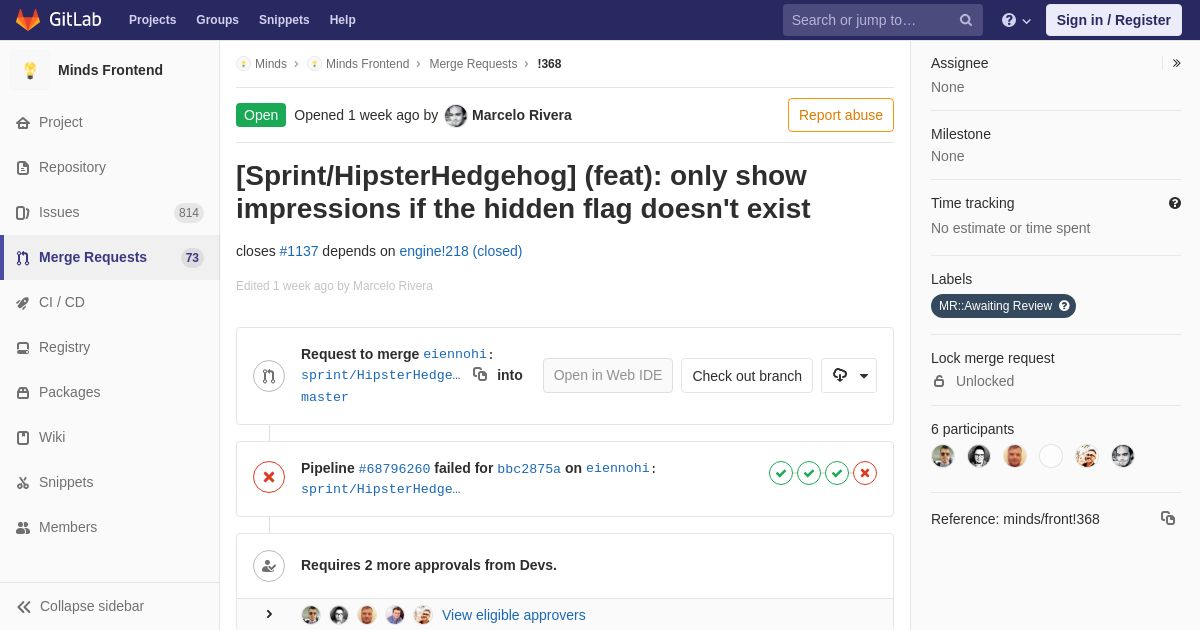Click View eligible approvers link
1200x630 pixels.
coord(514,615)
